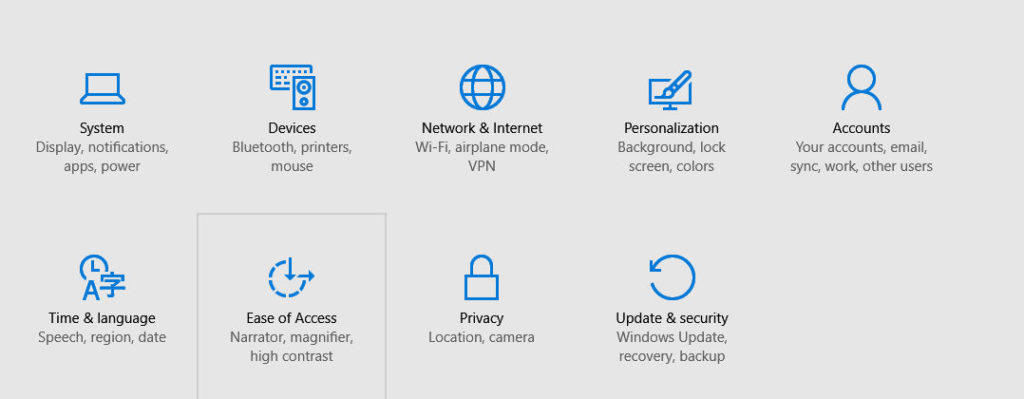Open Devices via keyboard and speaker icon
Image resolution: width=1024 pixels, height=399 pixels.
[x=292, y=87]
